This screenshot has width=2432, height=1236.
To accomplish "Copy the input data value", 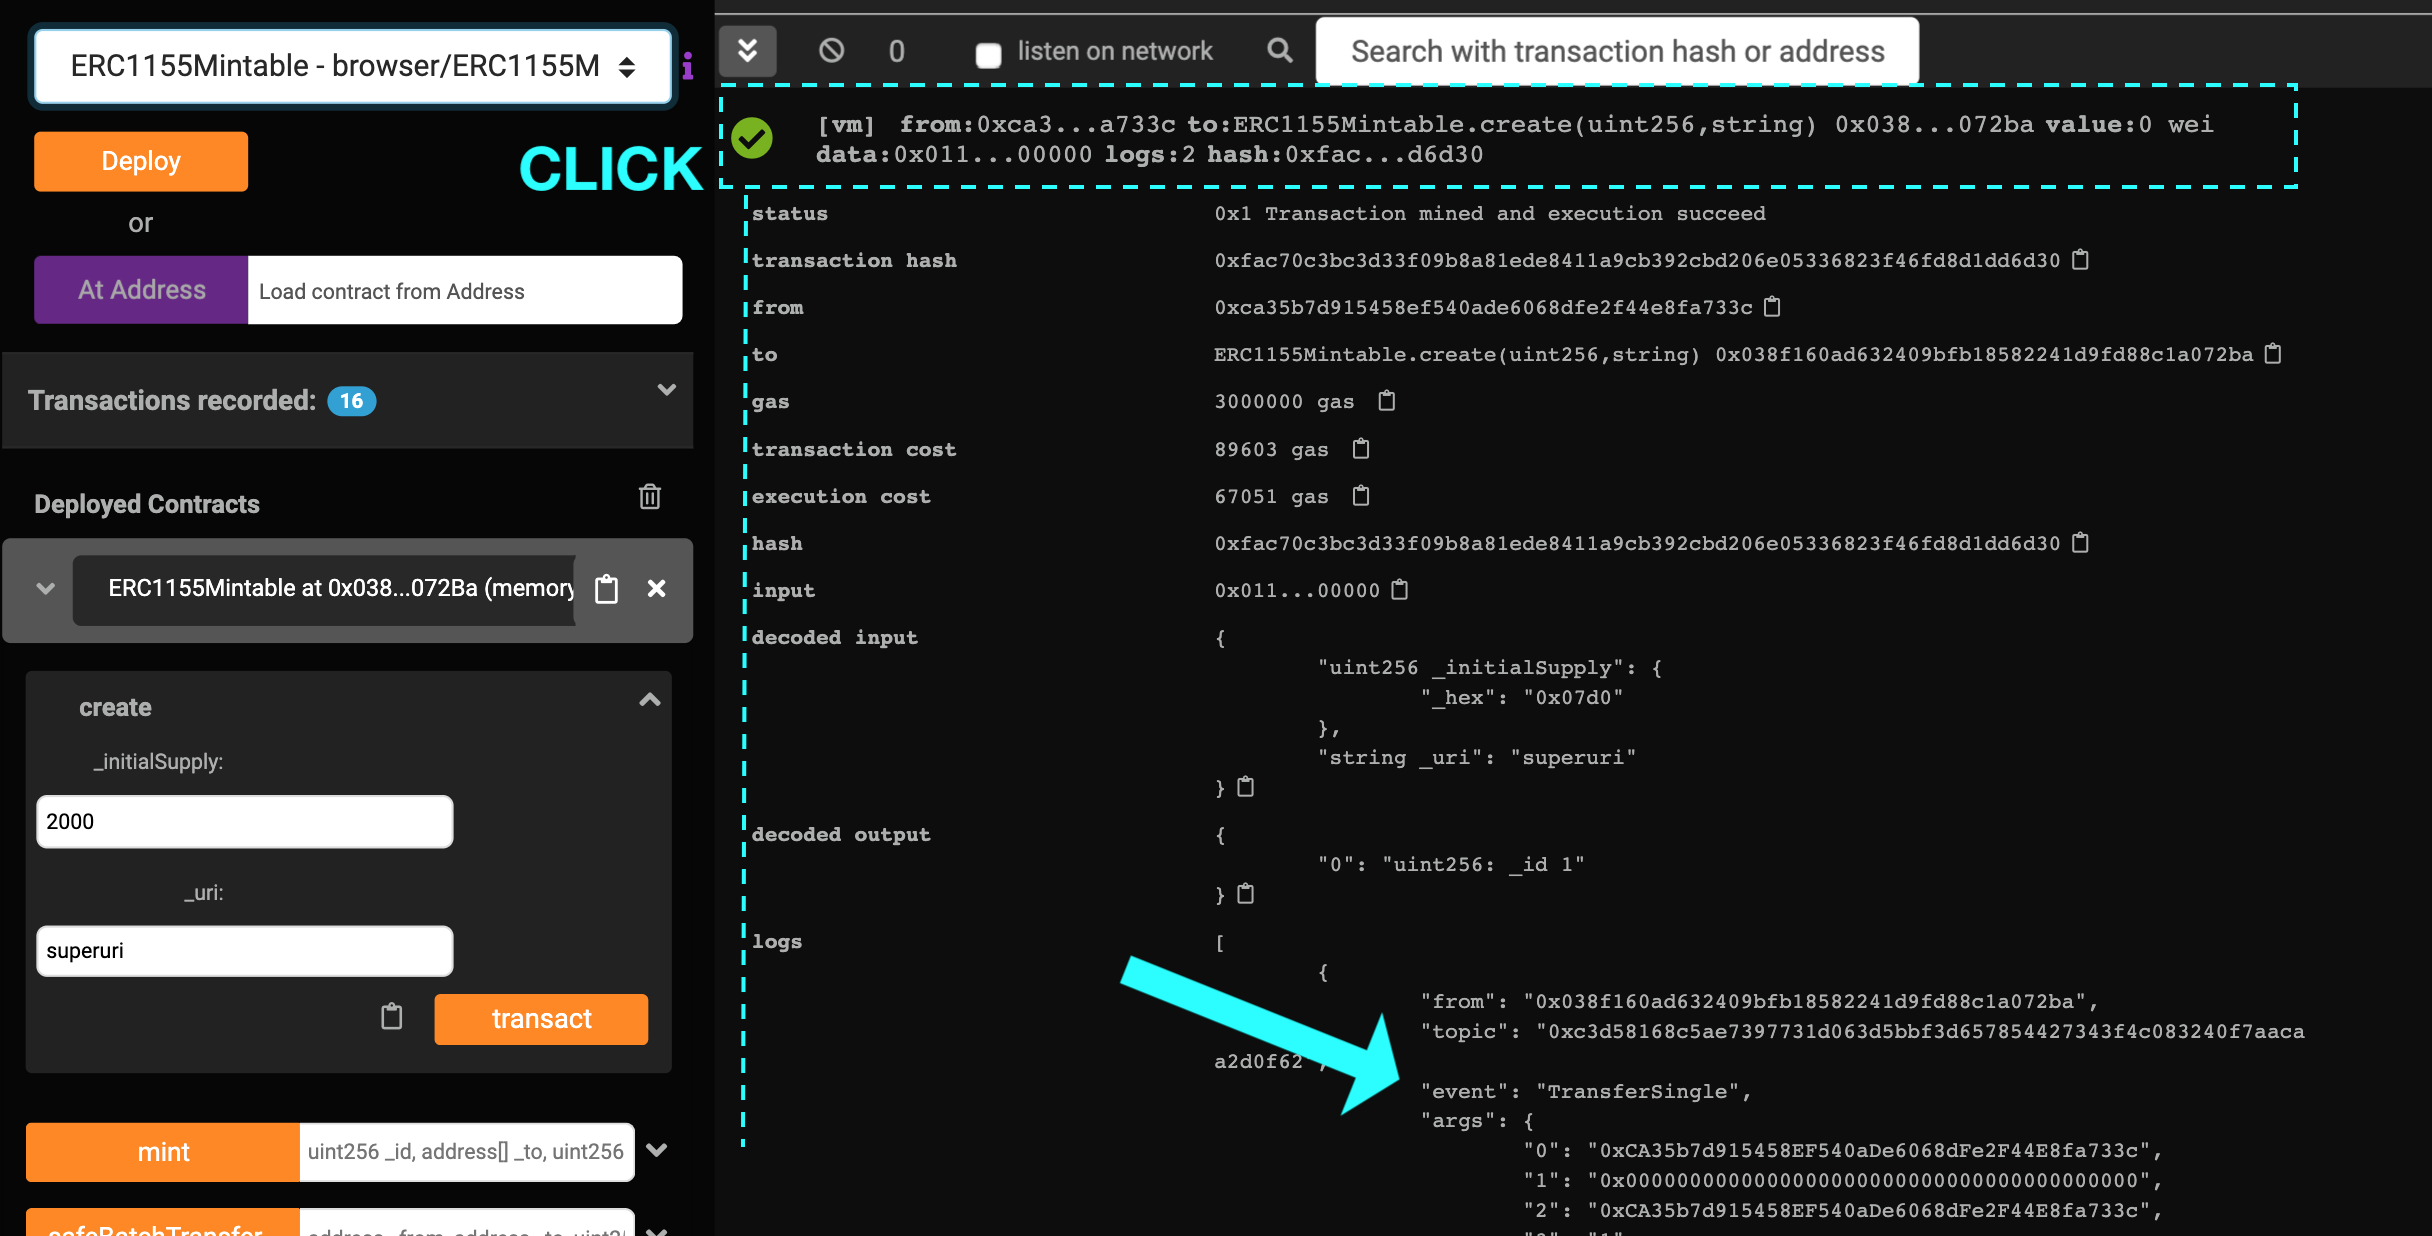I will tap(1400, 590).
